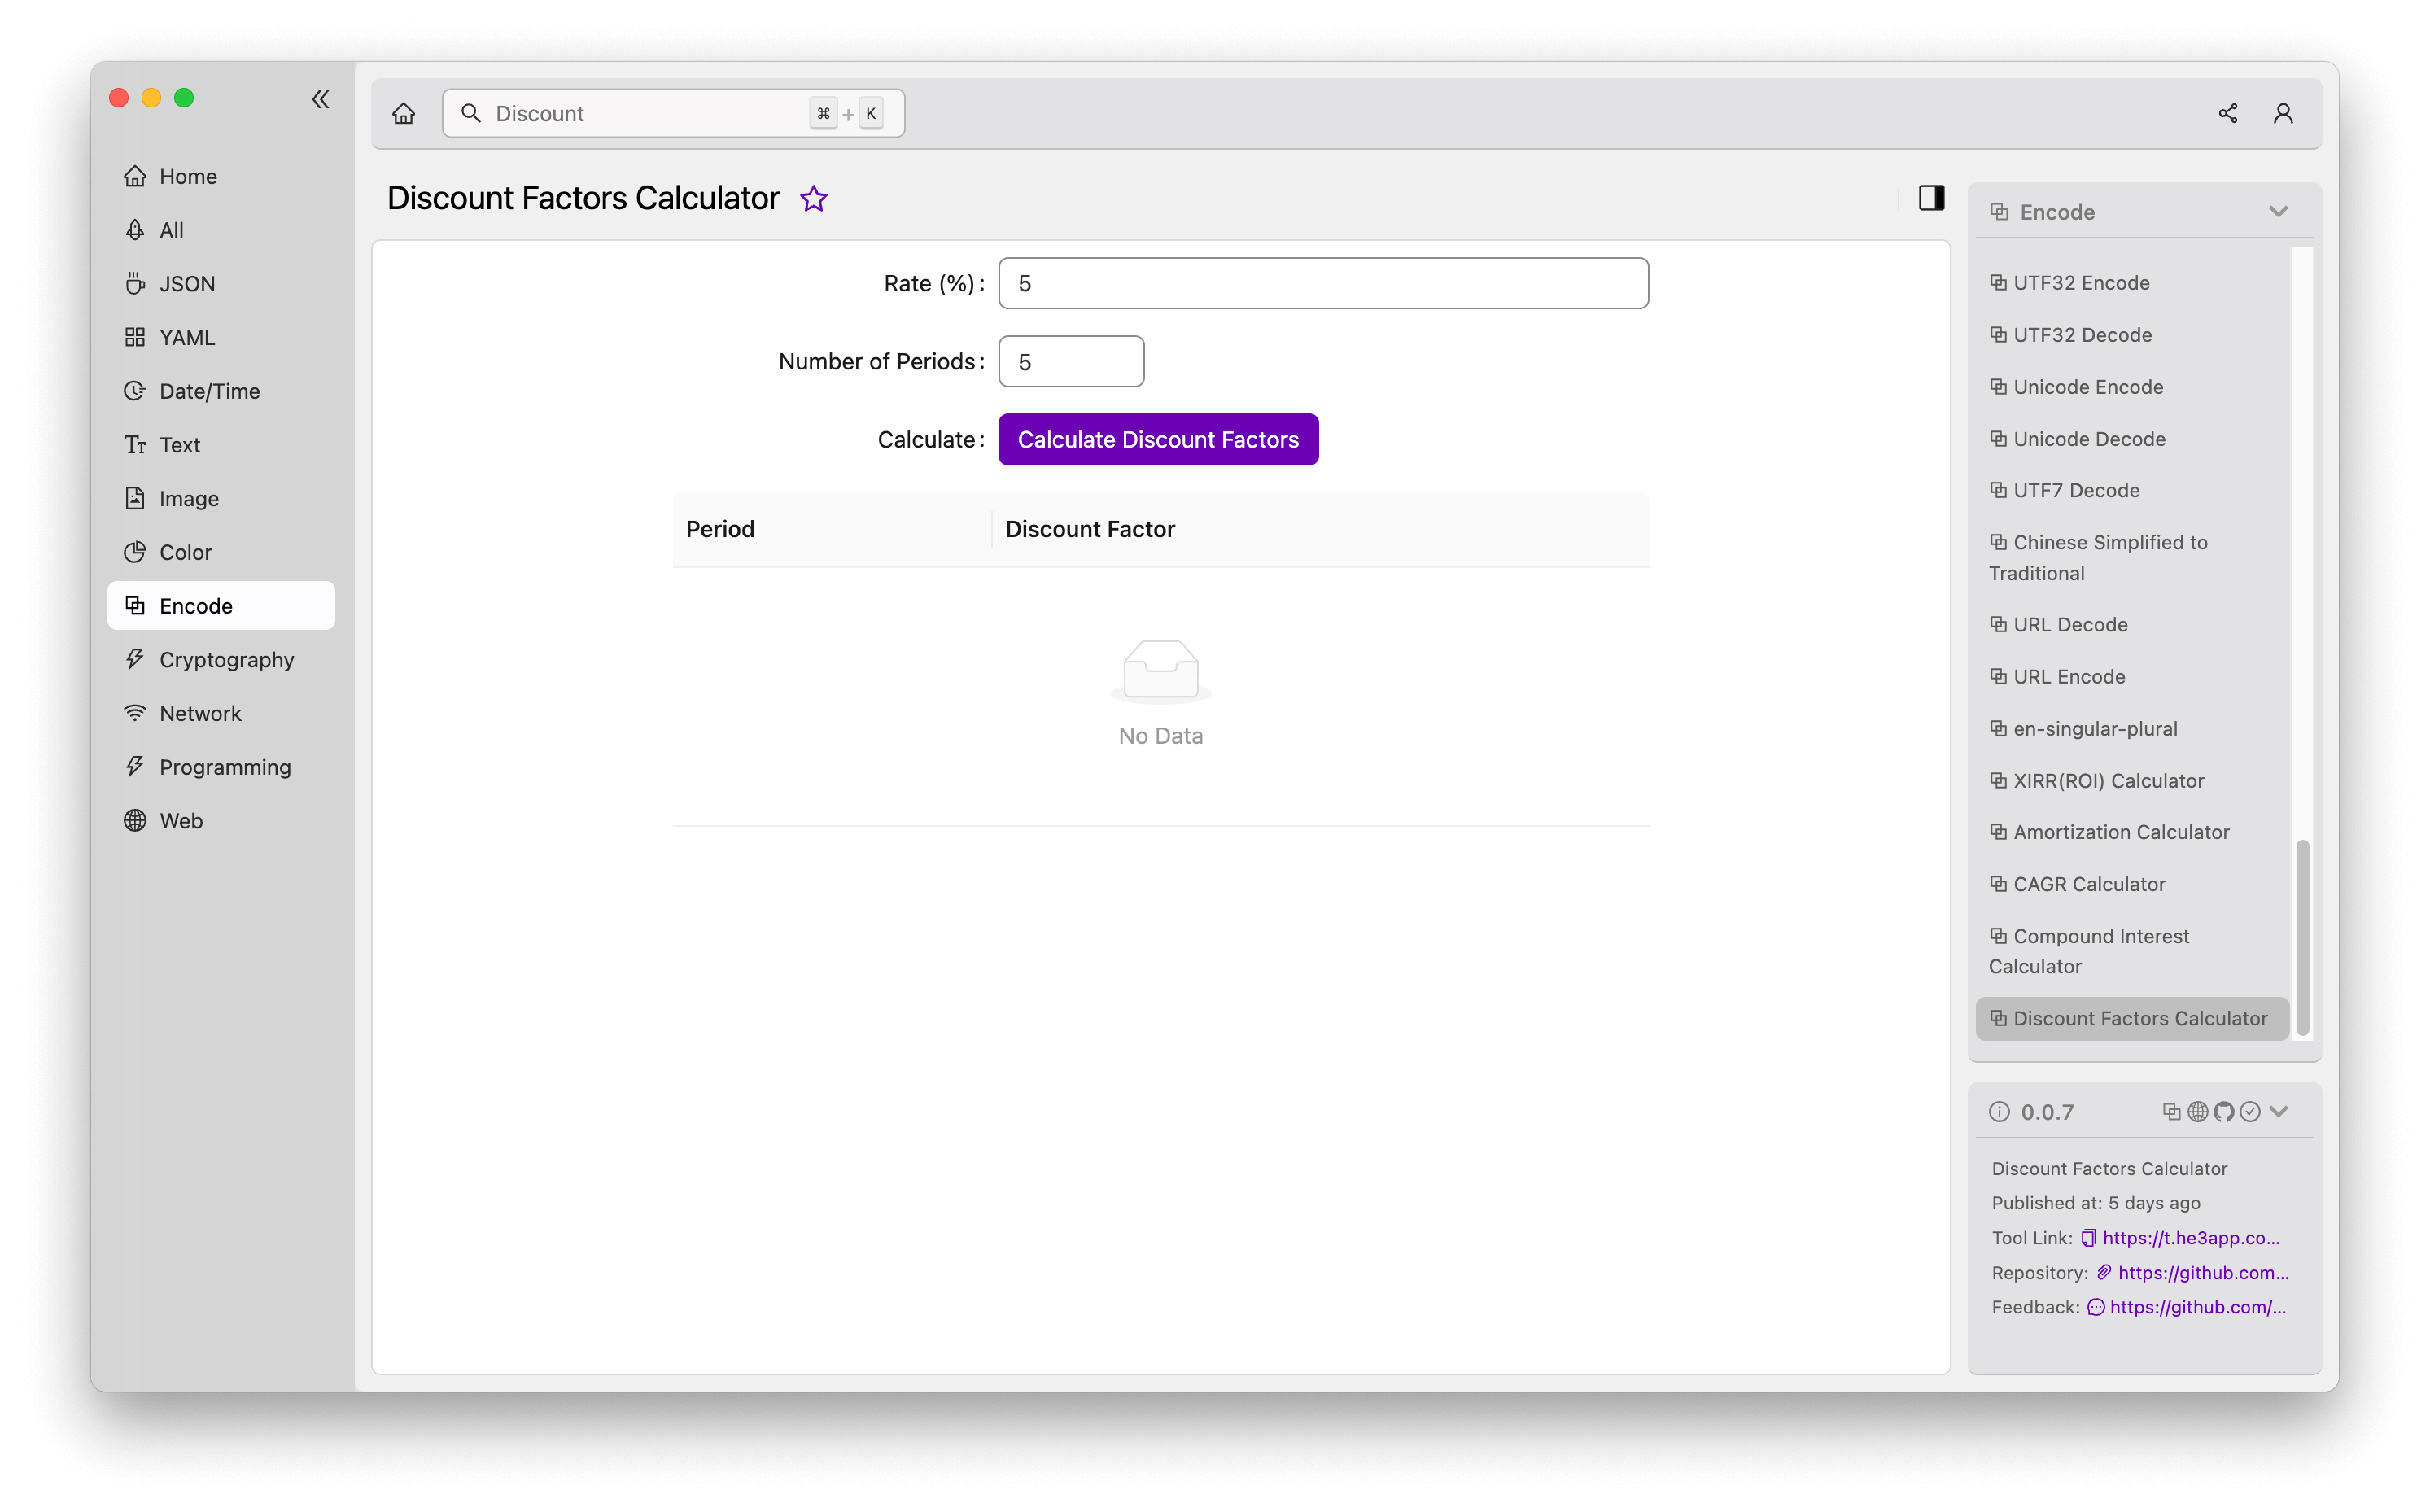The height and width of the screenshot is (1512, 2430).
Task: Click the user profile icon top right
Action: coord(2282,113)
